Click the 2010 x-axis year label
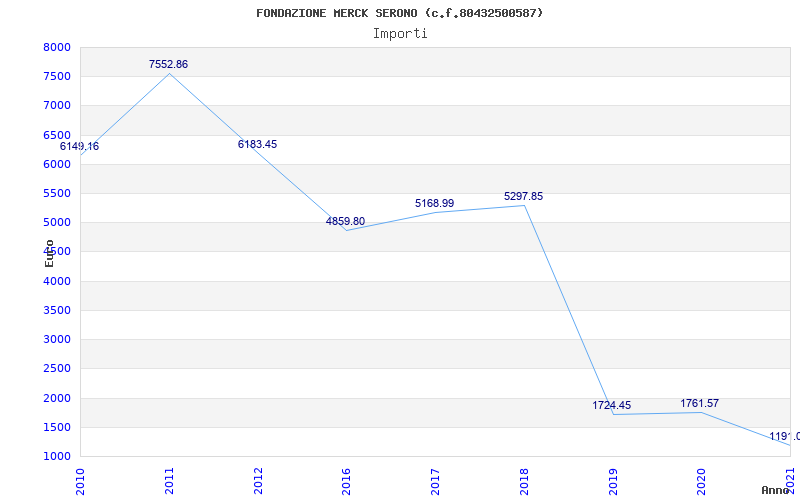800x500 pixels. coord(80,481)
